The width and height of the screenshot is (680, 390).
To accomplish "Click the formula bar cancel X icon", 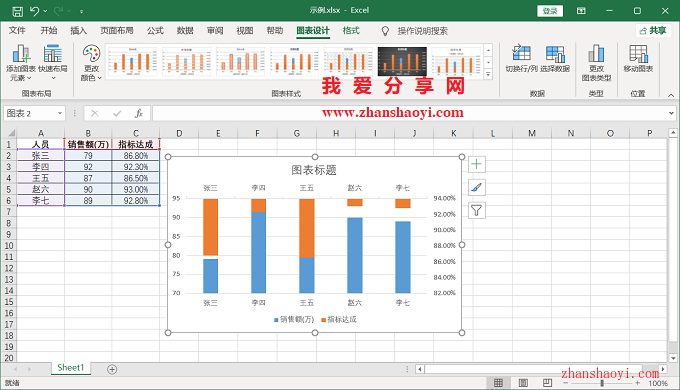I will point(95,114).
